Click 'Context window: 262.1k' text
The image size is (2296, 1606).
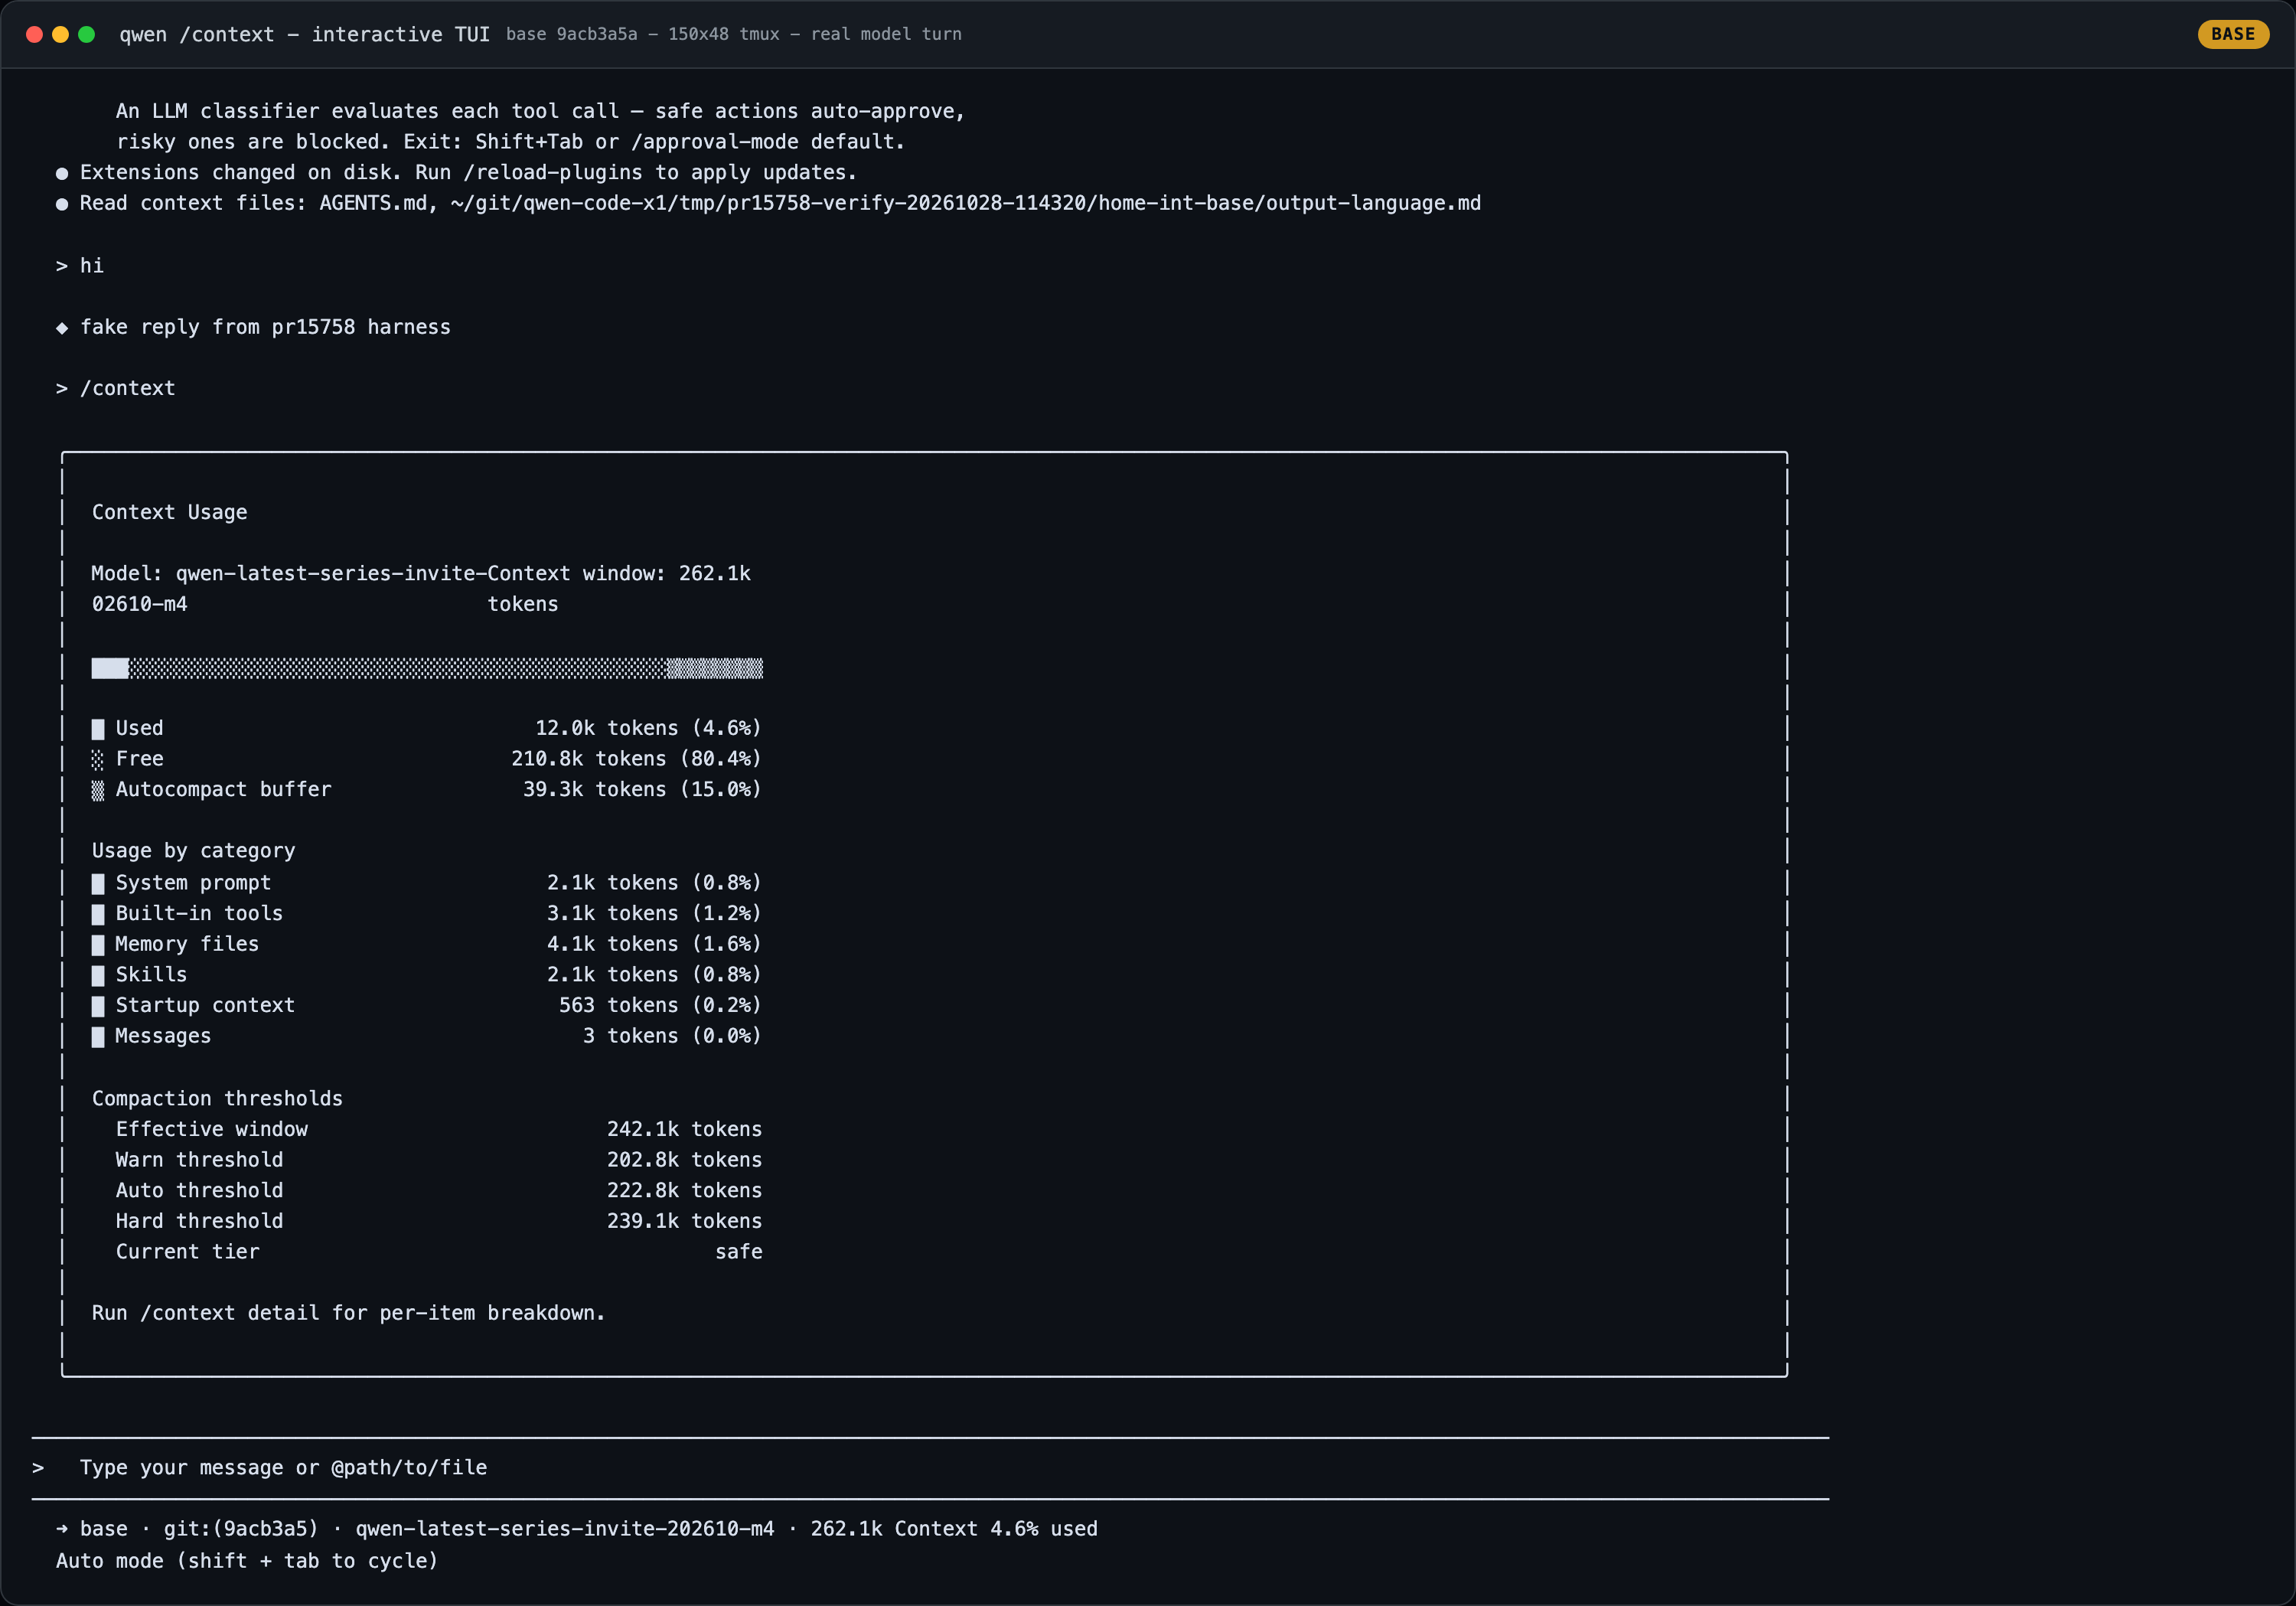click(x=619, y=573)
